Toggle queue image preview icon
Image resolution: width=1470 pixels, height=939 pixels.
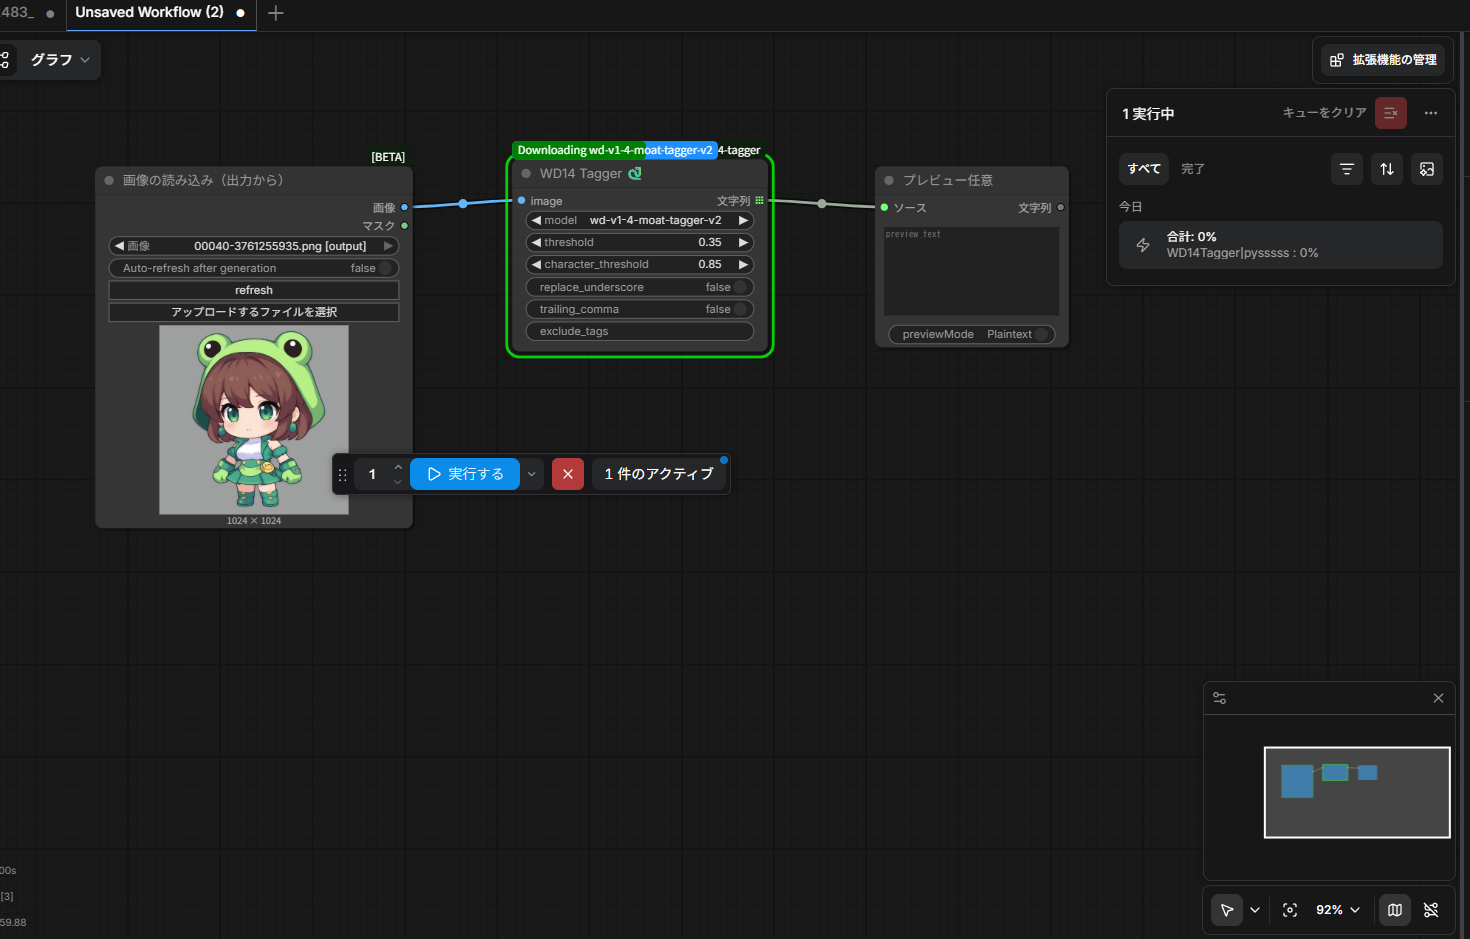(1427, 169)
